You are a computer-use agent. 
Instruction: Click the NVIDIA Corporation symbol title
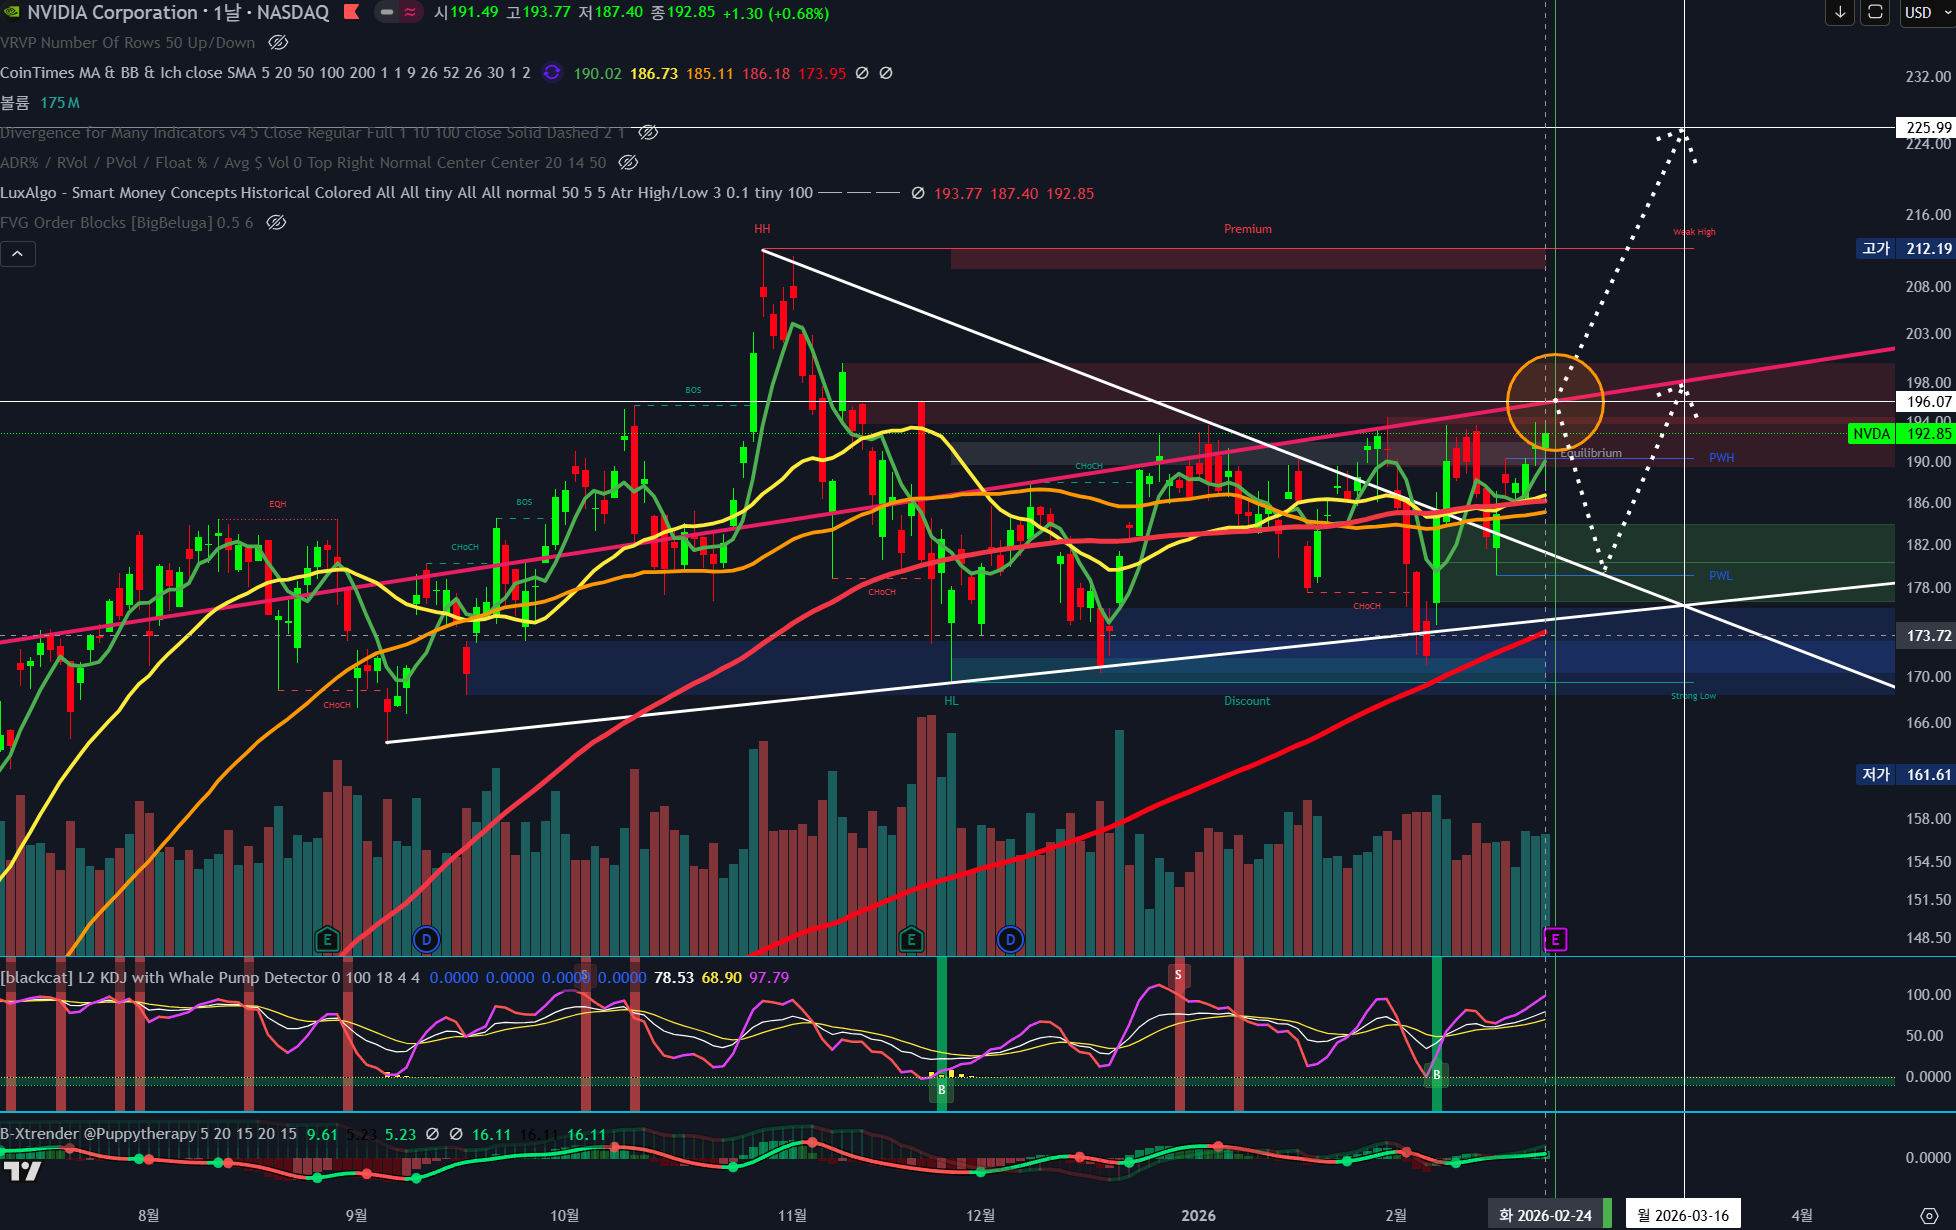point(112,12)
